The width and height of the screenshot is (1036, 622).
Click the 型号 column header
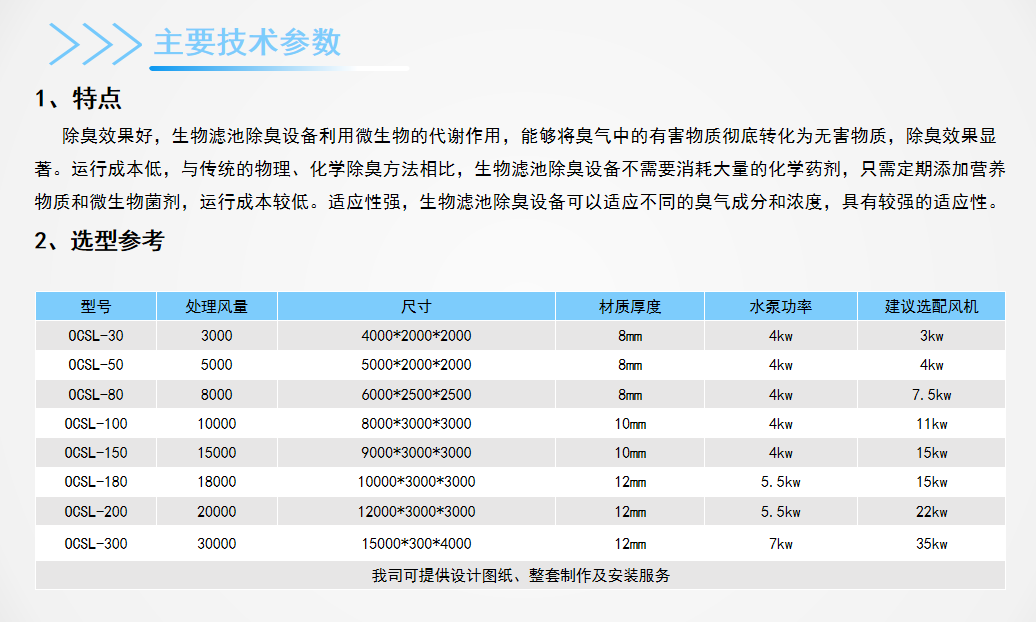click(x=96, y=306)
